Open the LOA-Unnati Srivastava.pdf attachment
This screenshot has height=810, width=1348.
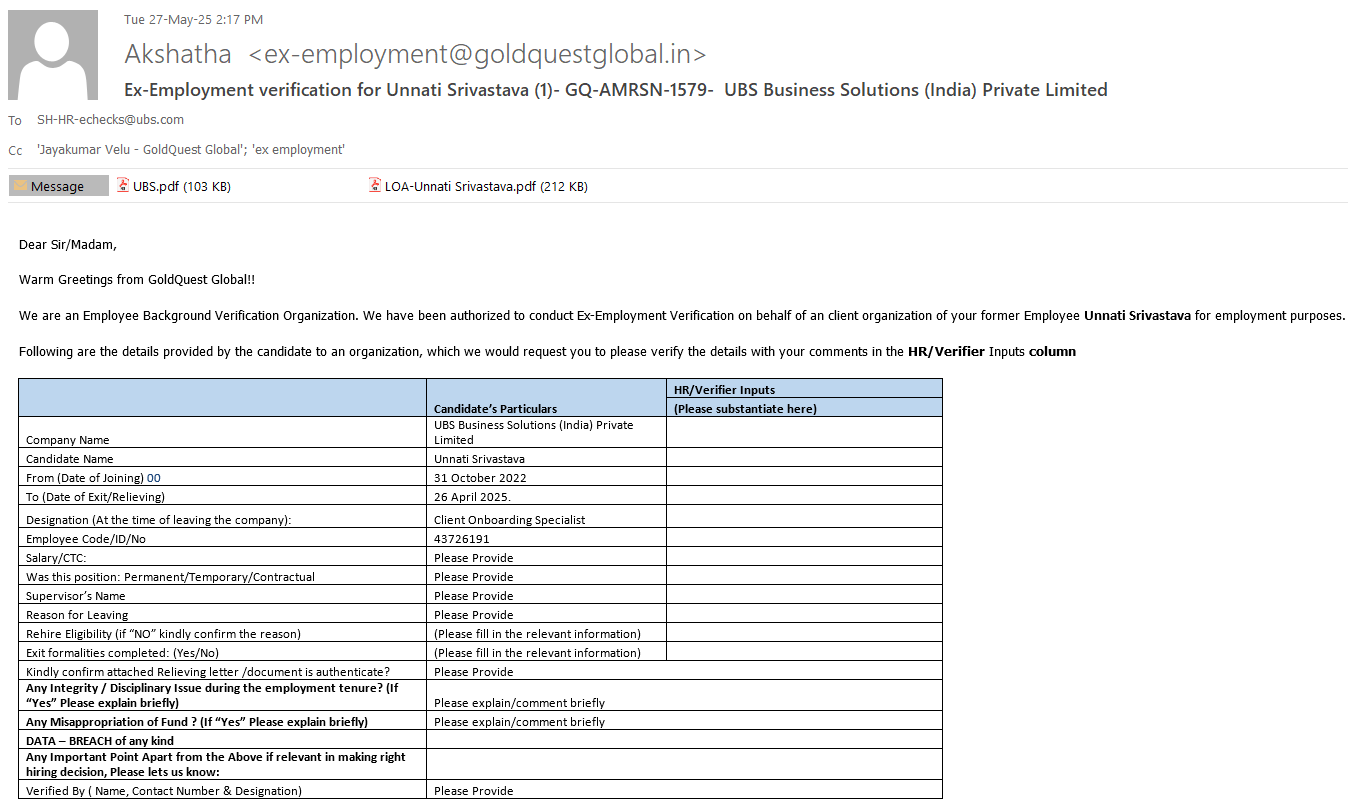pyautogui.click(x=485, y=186)
